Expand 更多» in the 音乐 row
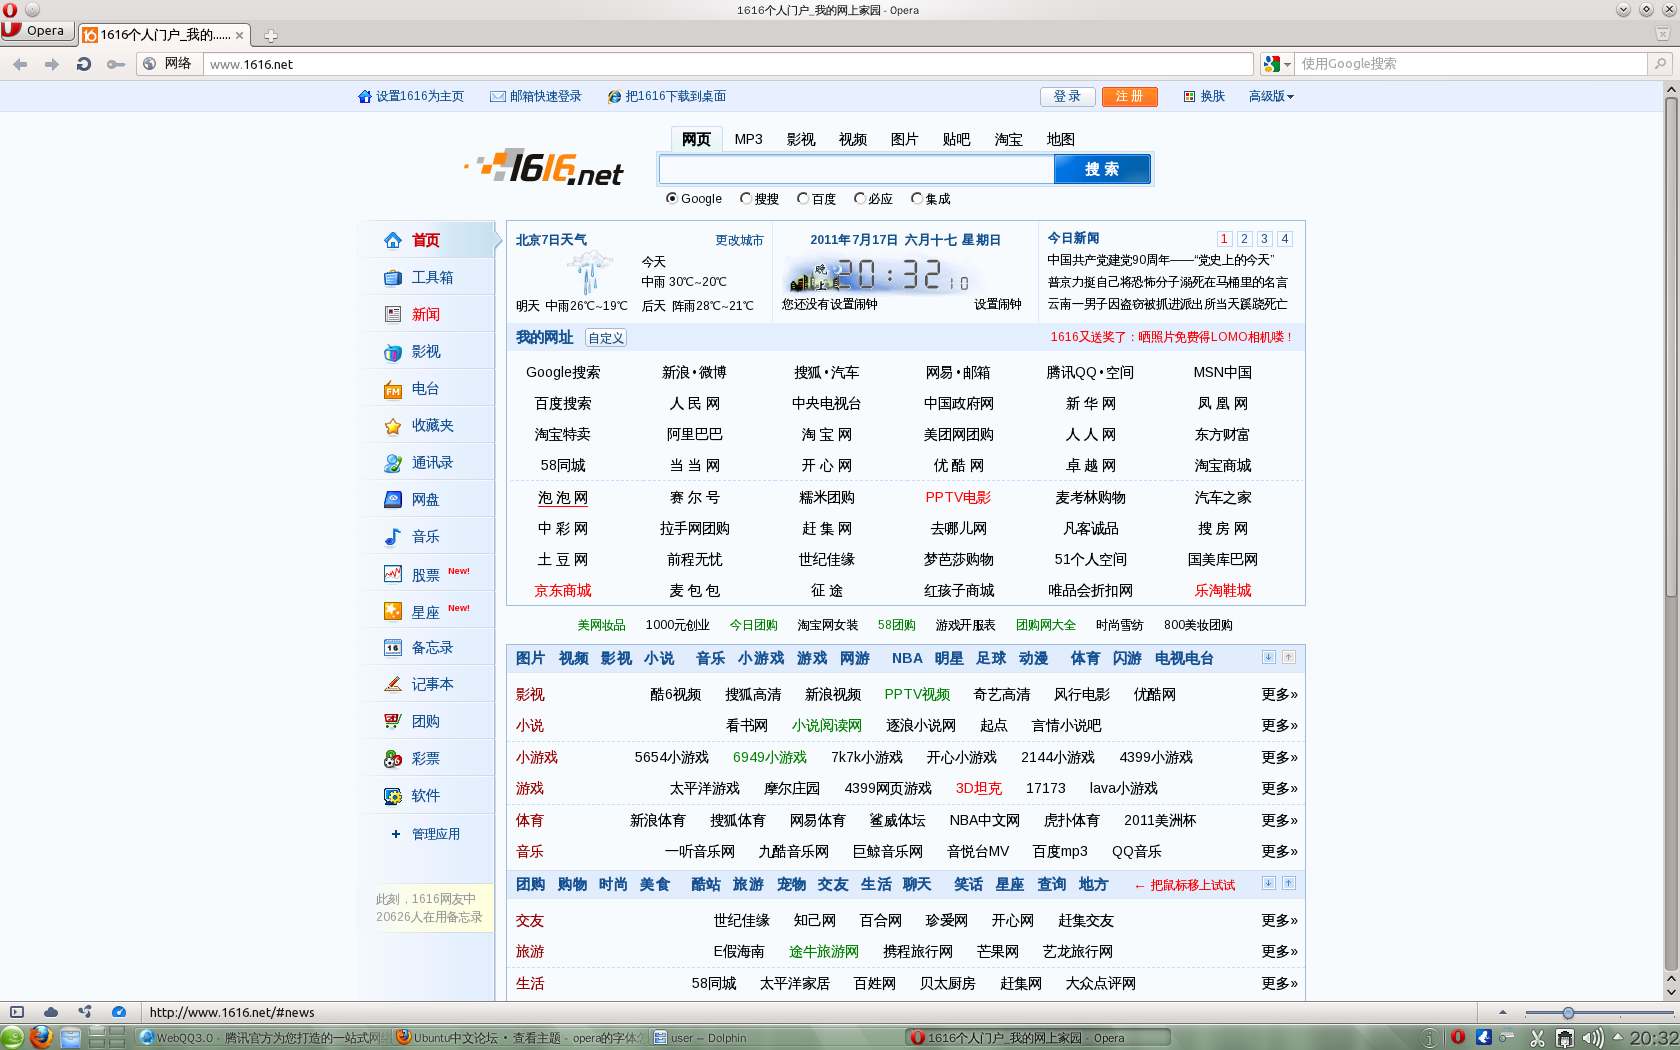Image resolution: width=1680 pixels, height=1050 pixels. tap(1279, 851)
